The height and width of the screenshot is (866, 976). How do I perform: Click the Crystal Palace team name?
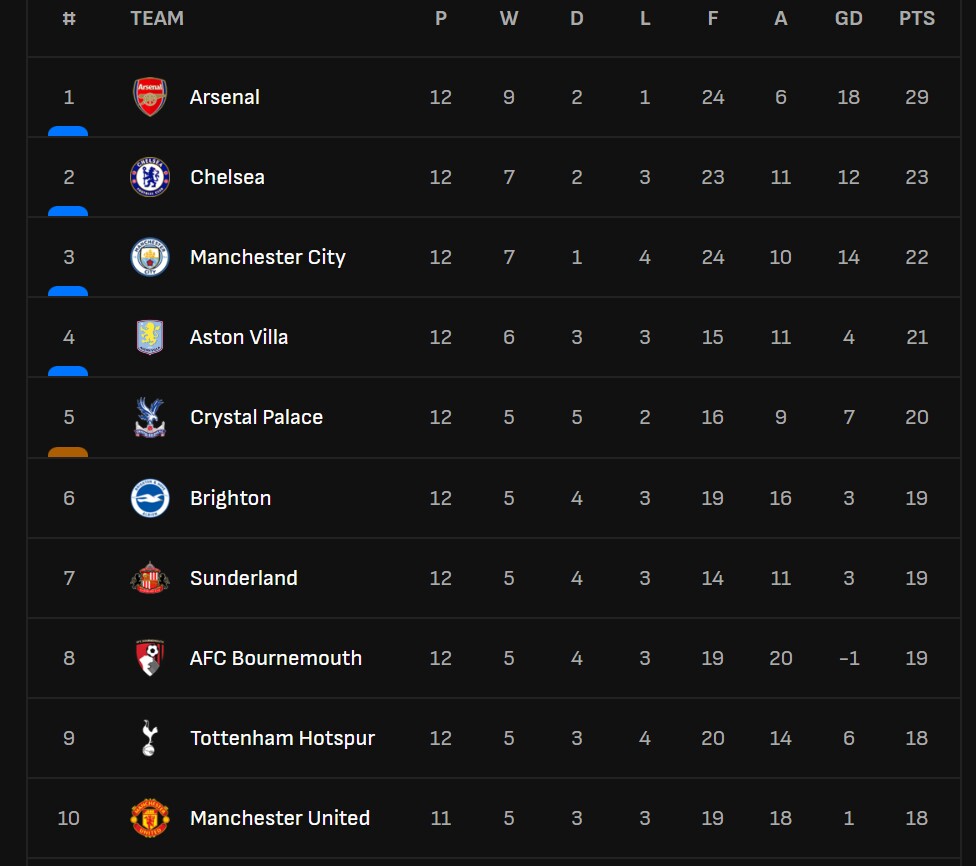(x=257, y=417)
